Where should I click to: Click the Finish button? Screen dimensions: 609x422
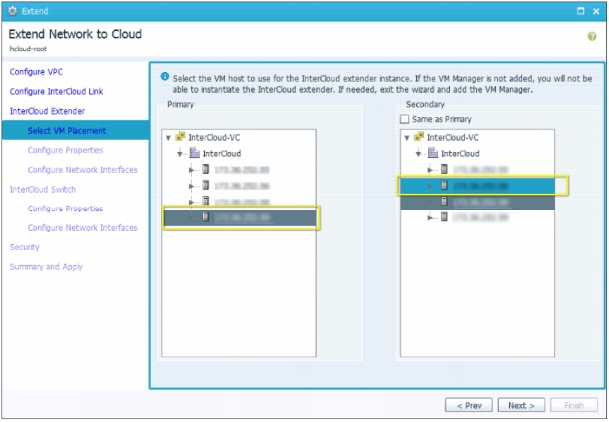tap(574, 405)
